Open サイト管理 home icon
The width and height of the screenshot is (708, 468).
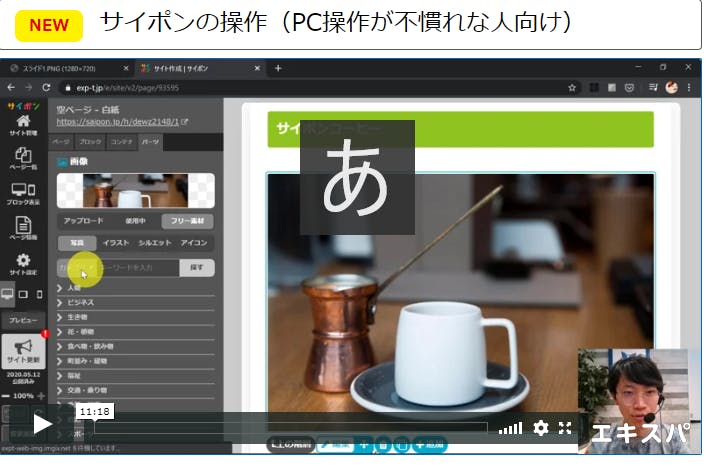23,124
